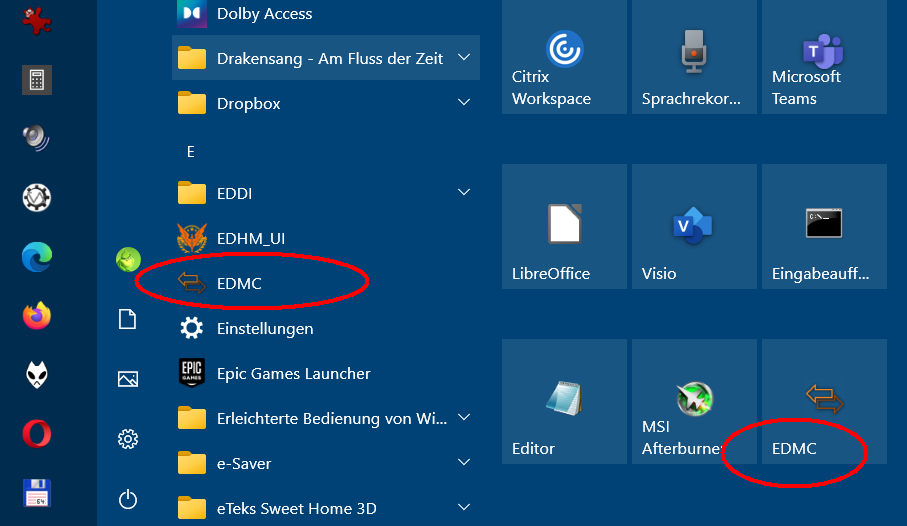Open the blue floppy disk taskbar icon
Screen dimensions: 907x526
click(x=37, y=493)
